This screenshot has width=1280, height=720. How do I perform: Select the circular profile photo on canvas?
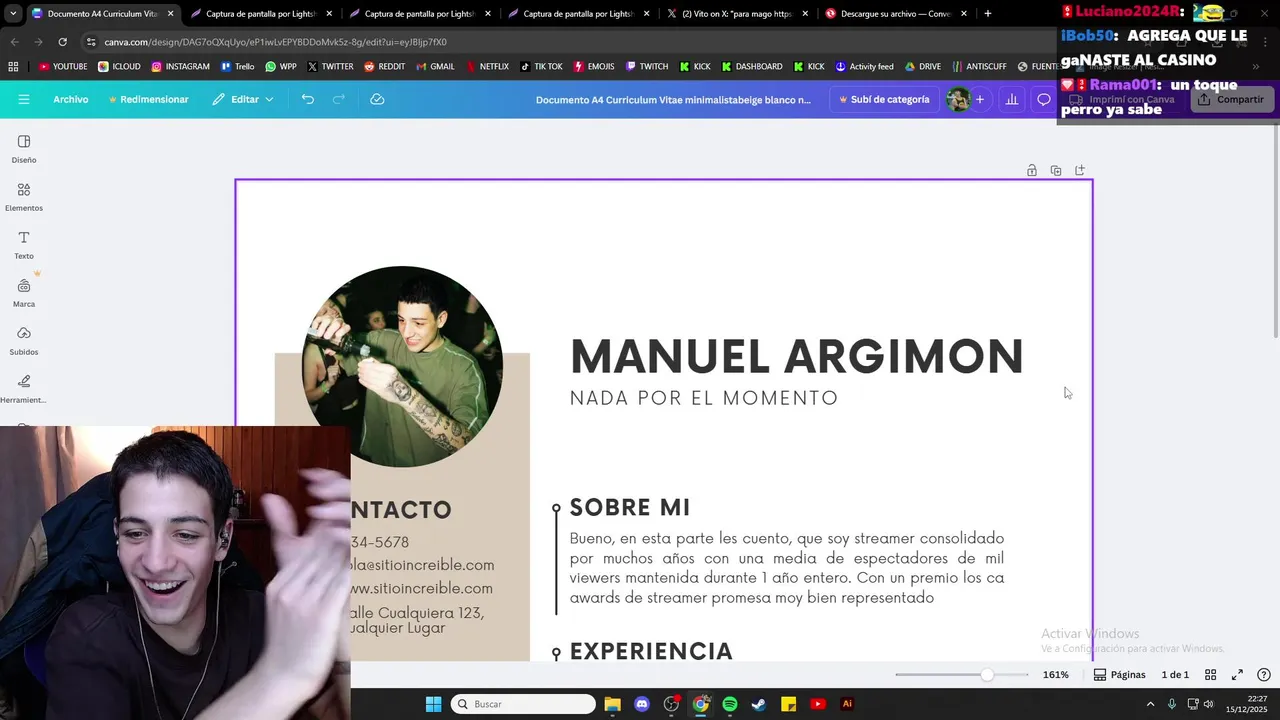pyautogui.click(x=402, y=366)
